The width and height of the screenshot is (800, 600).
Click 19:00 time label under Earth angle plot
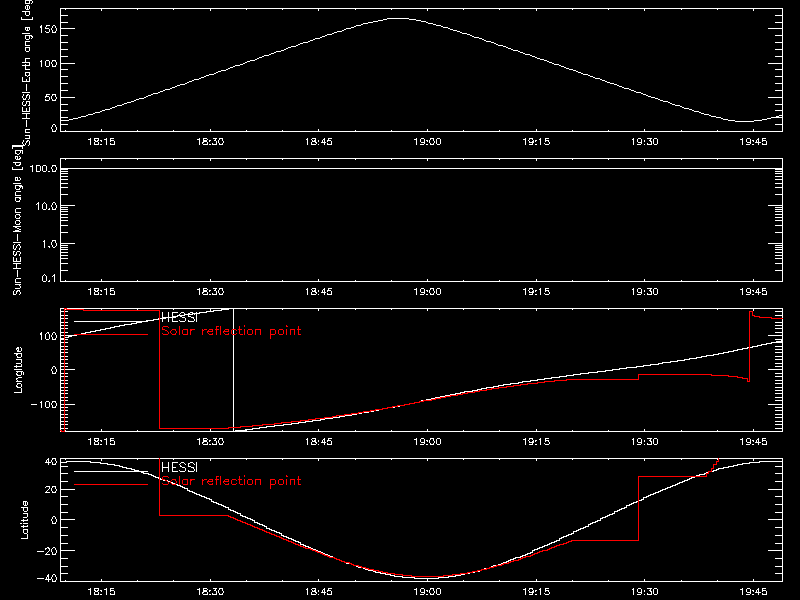(428, 142)
